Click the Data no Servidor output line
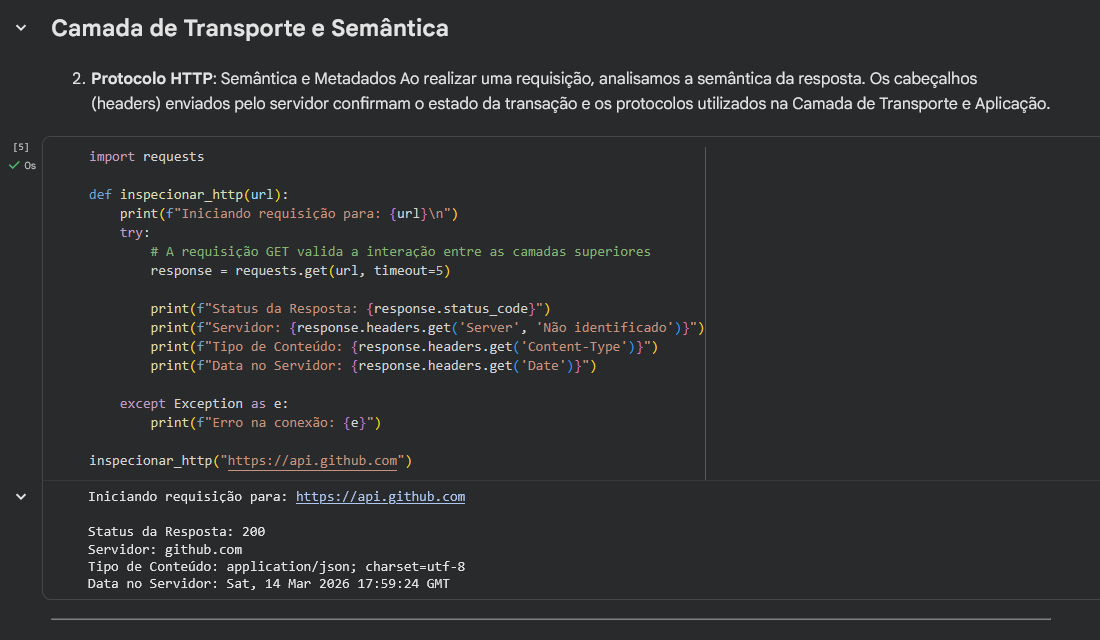 point(268,583)
